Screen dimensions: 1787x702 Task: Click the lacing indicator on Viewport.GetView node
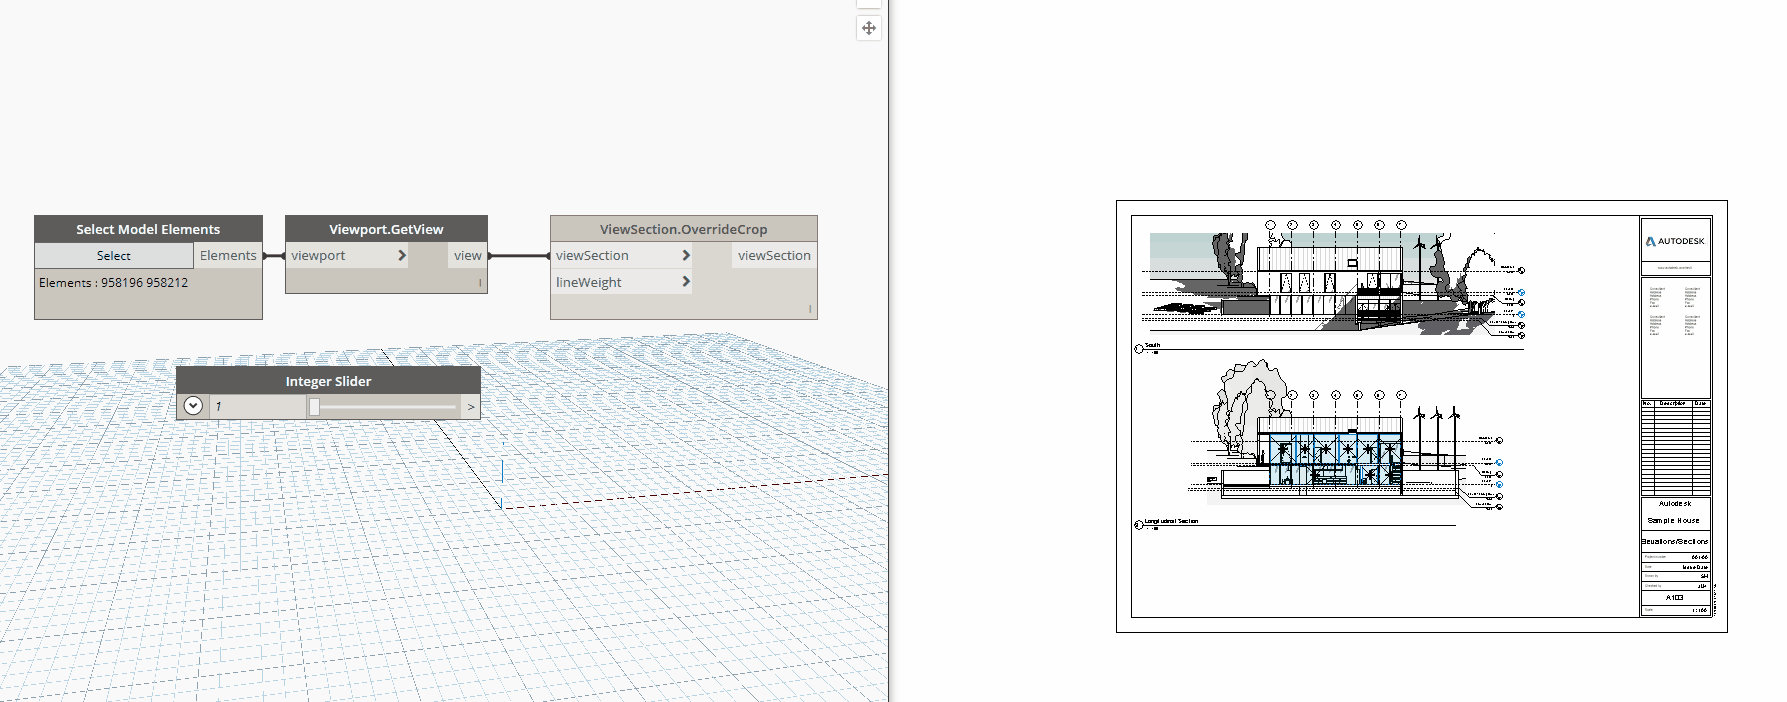coord(480,283)
